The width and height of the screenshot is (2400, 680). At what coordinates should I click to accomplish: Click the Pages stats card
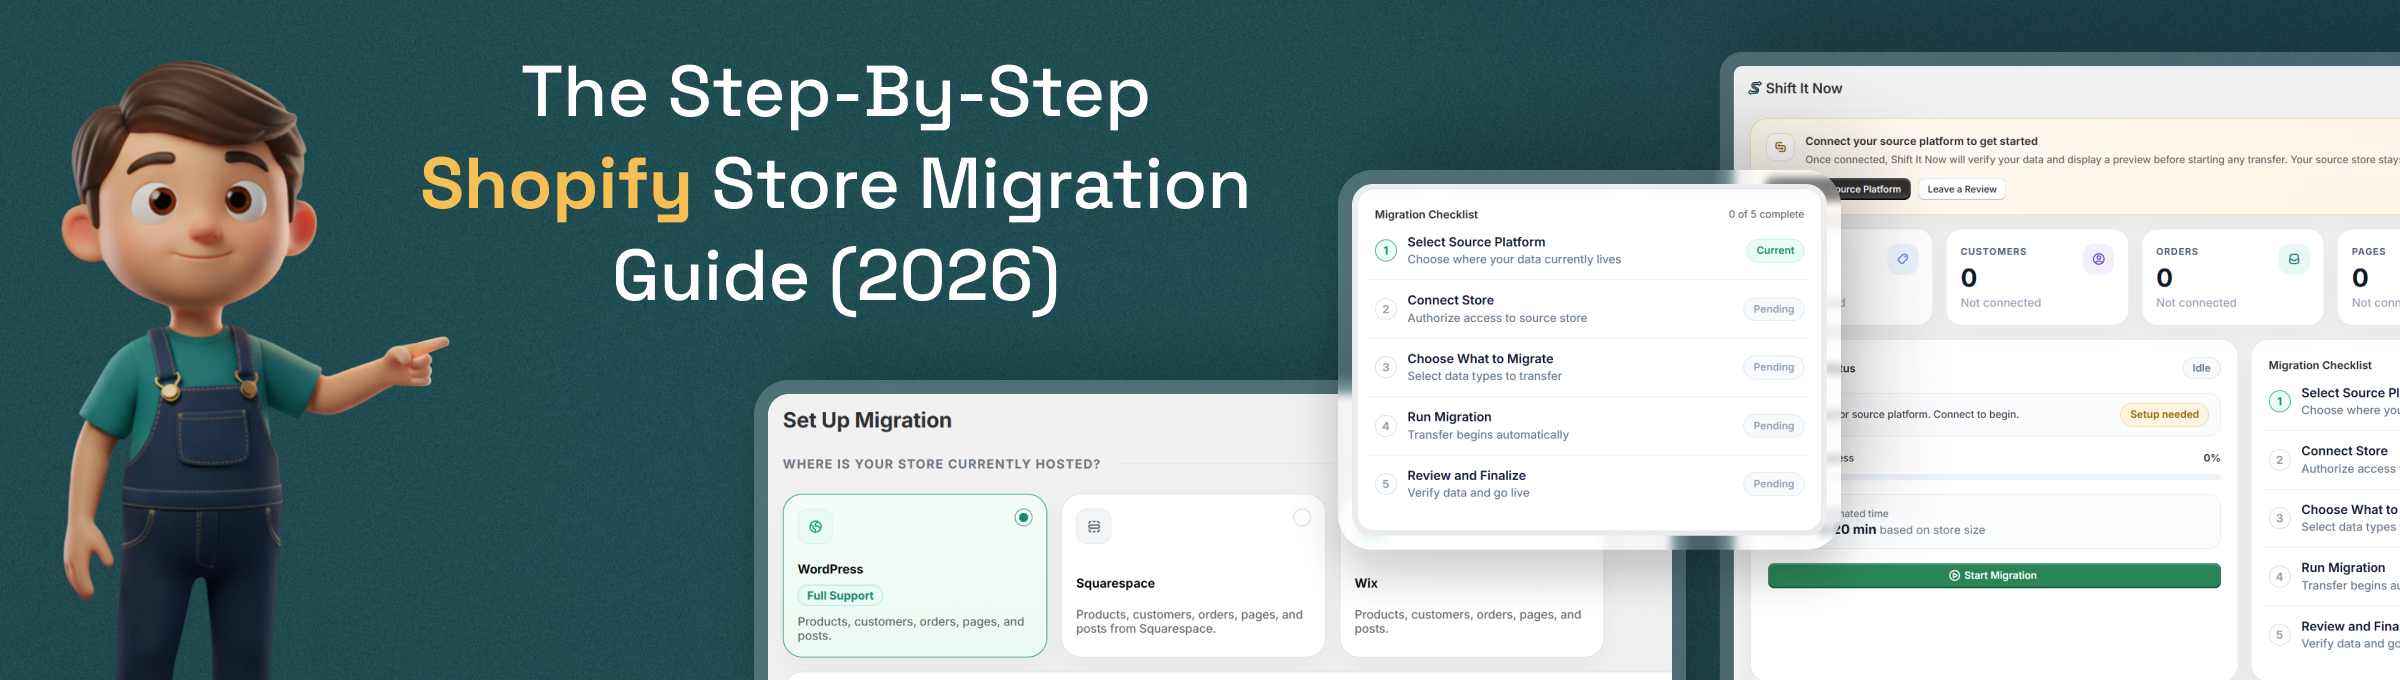2369,277
